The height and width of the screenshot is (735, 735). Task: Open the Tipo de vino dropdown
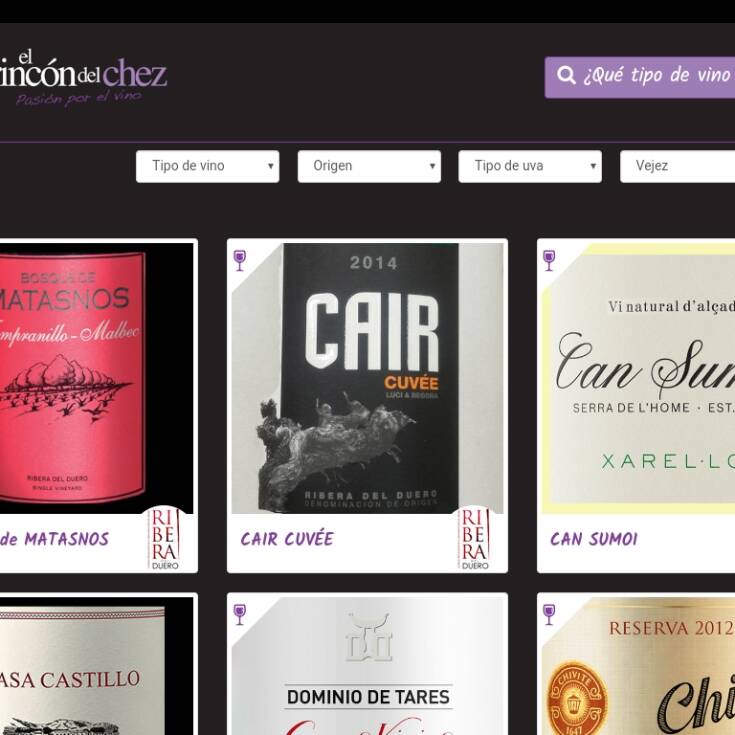(x=208, y=166)
